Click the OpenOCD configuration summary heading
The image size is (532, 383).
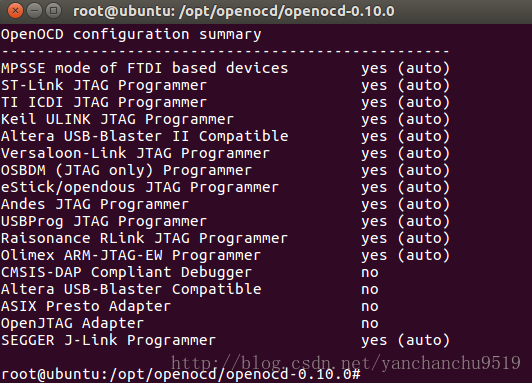click(131, 34)
